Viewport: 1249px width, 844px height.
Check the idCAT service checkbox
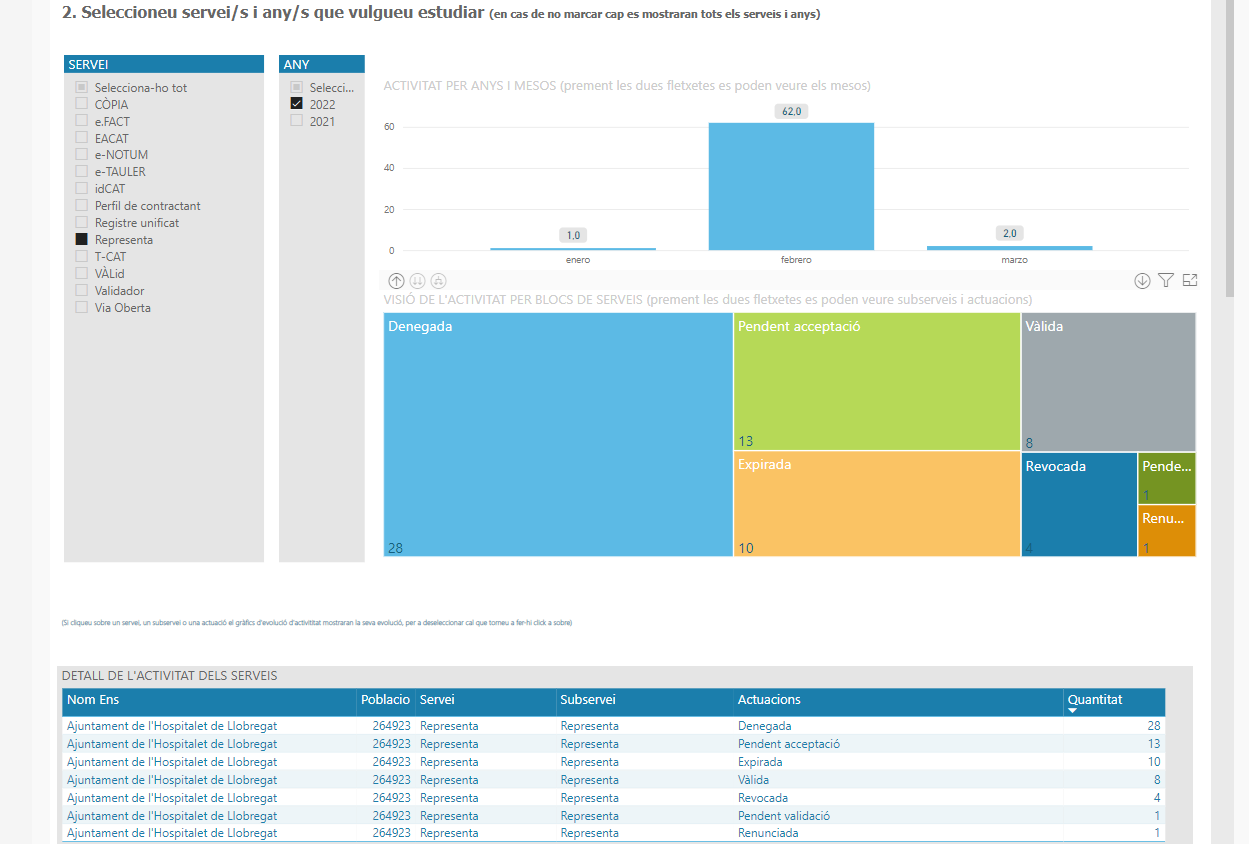point(82,189)
